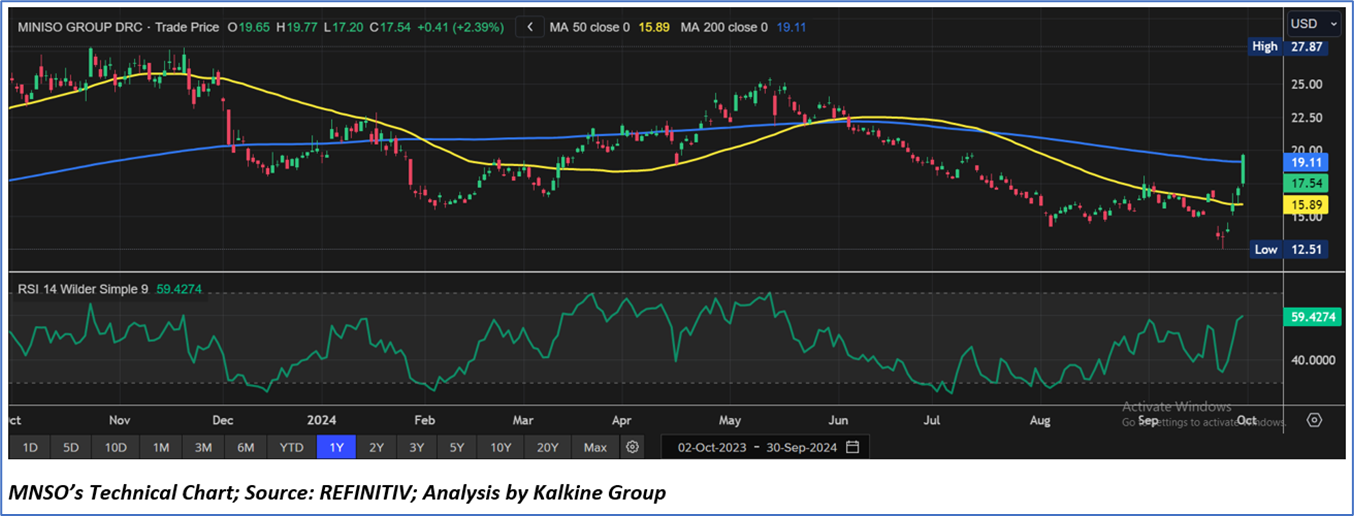Edit the end date 30-Sep-2024

[799, 447]
